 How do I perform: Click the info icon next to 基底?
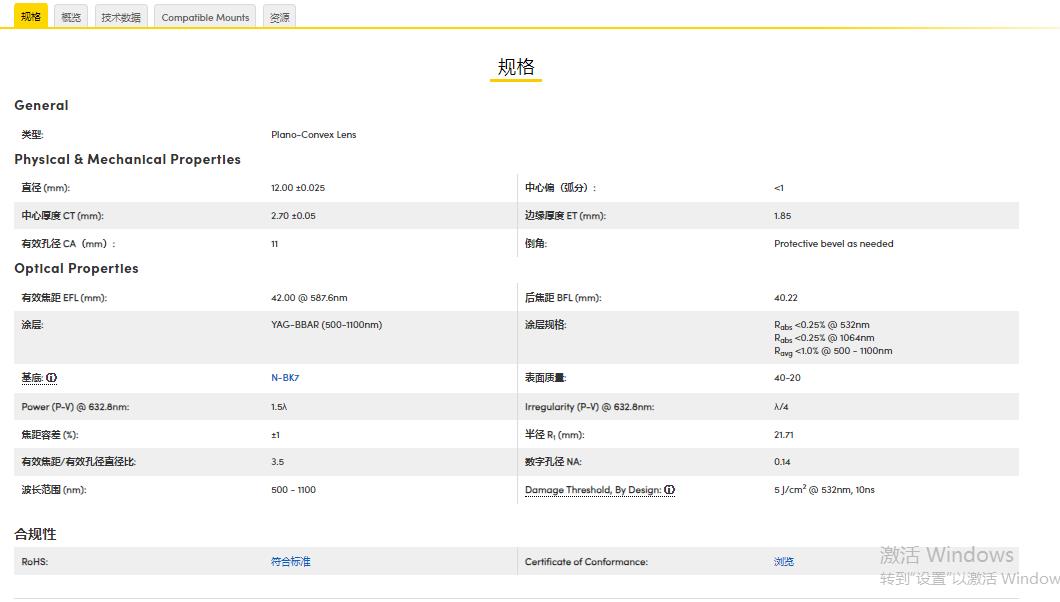pos(52,377)
